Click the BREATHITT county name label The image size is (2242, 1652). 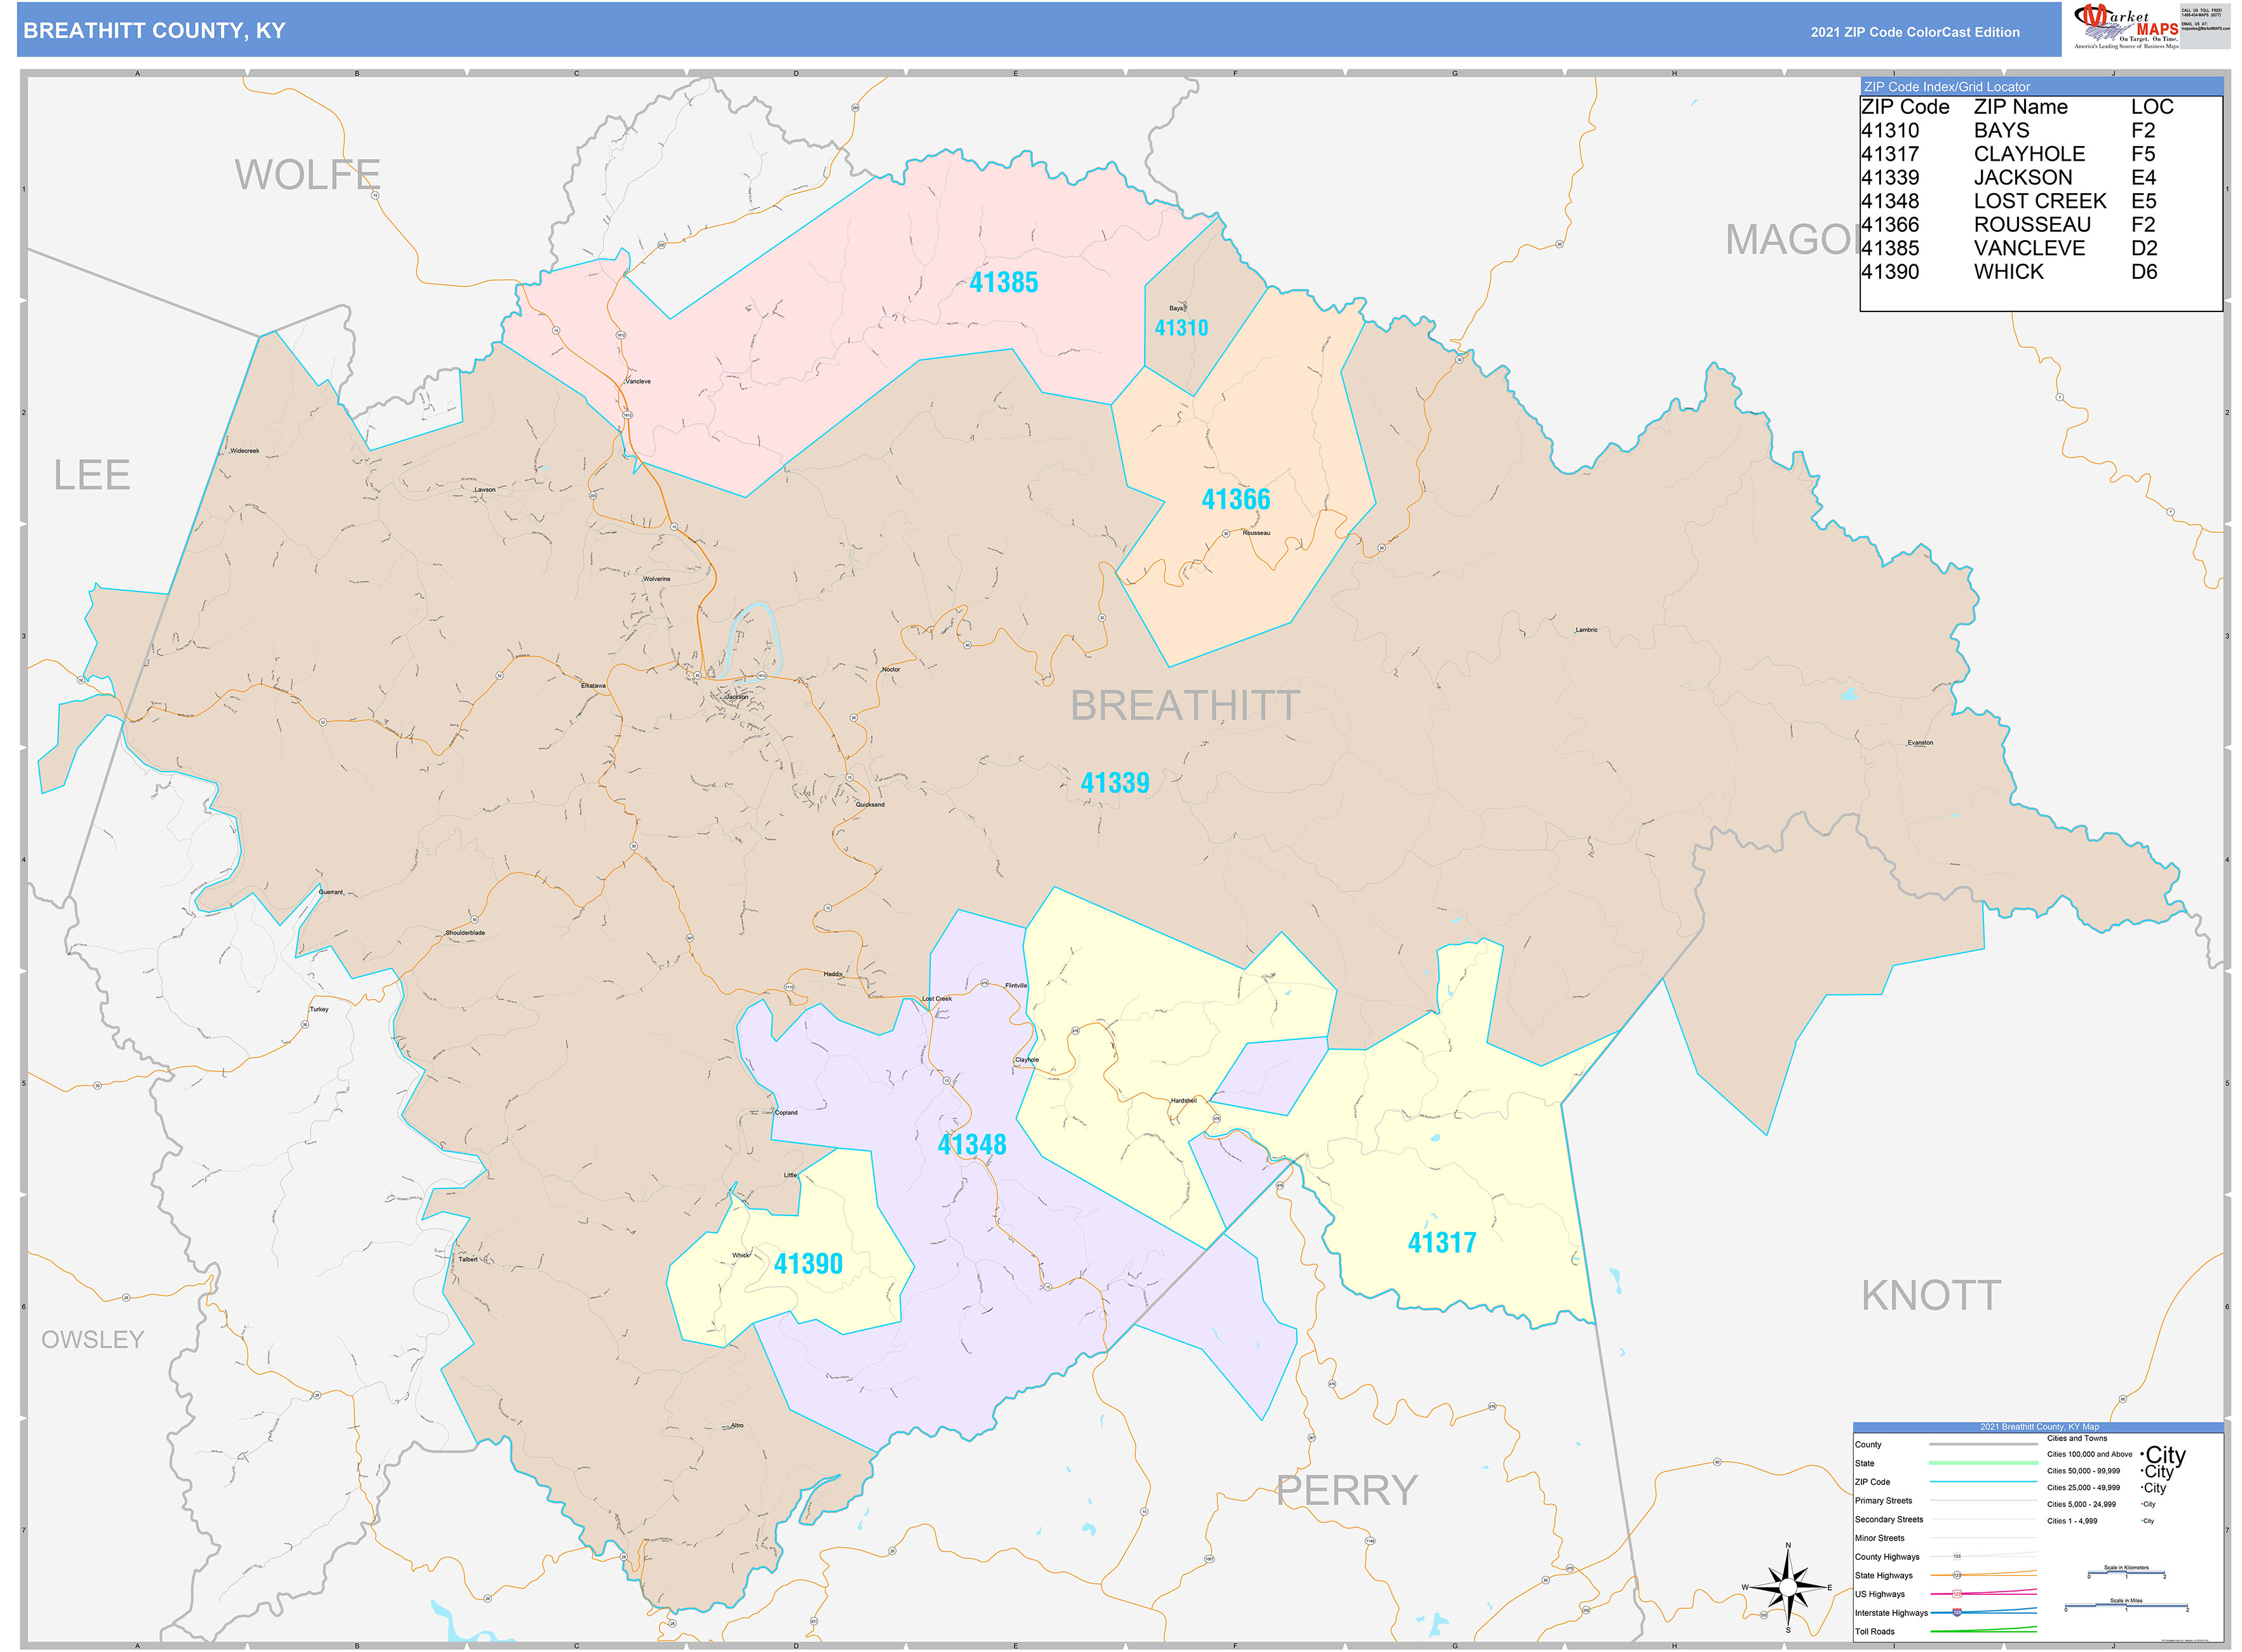click(1185, 706)
